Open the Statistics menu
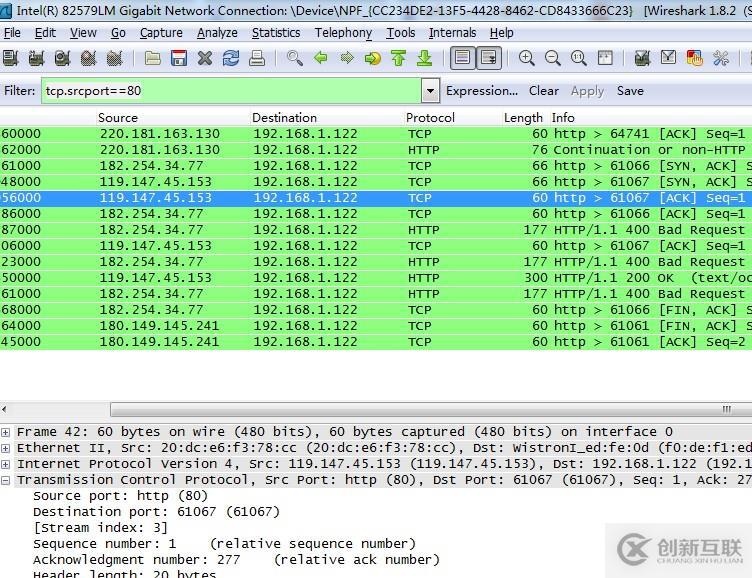Screen dimensions: 752x578 (x=276, y=33)
